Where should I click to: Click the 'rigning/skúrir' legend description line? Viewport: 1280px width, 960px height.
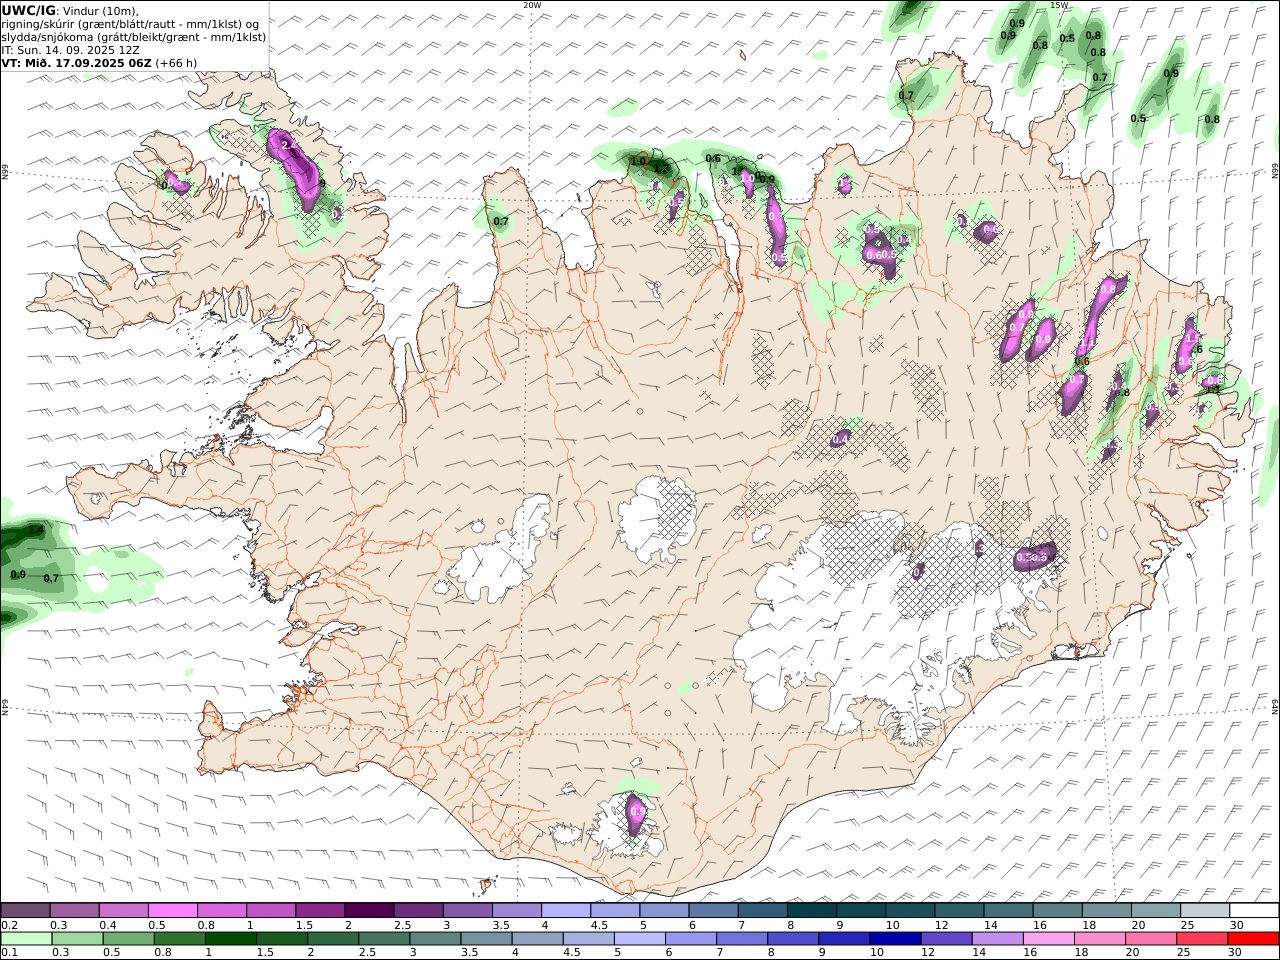130,24
